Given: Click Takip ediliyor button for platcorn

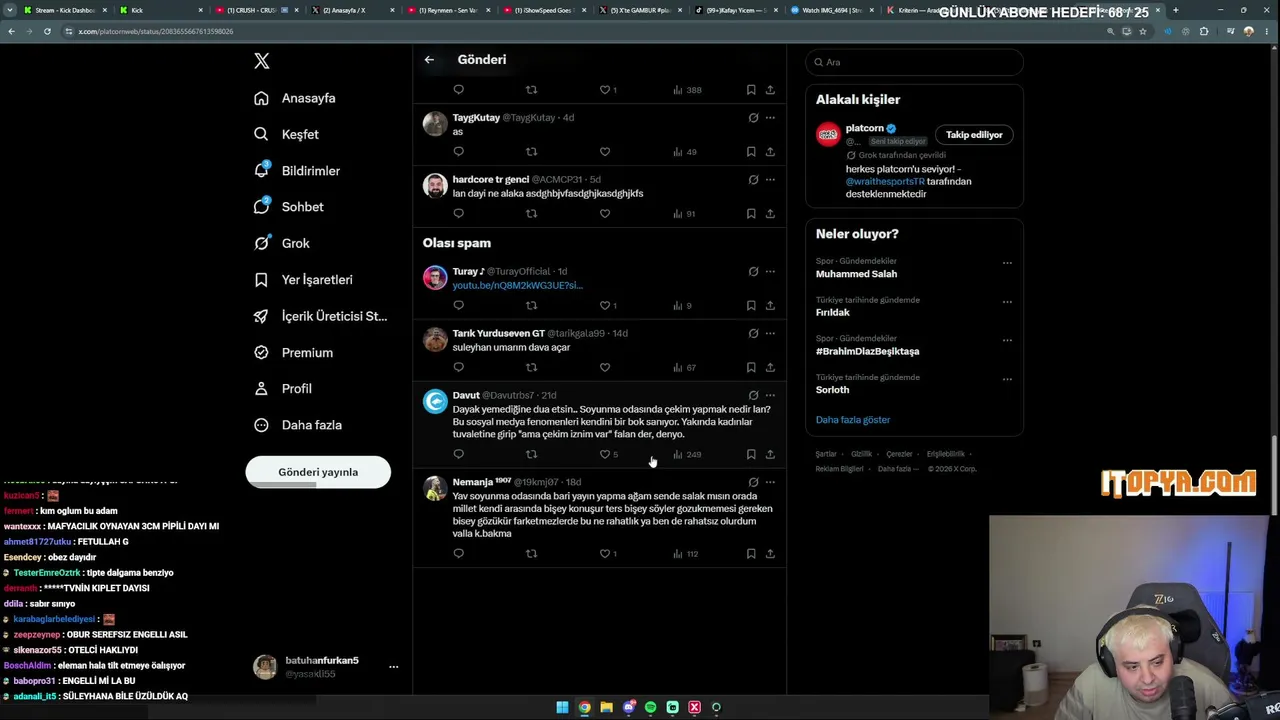Looking at the screenshot, I should click(974, 135).
